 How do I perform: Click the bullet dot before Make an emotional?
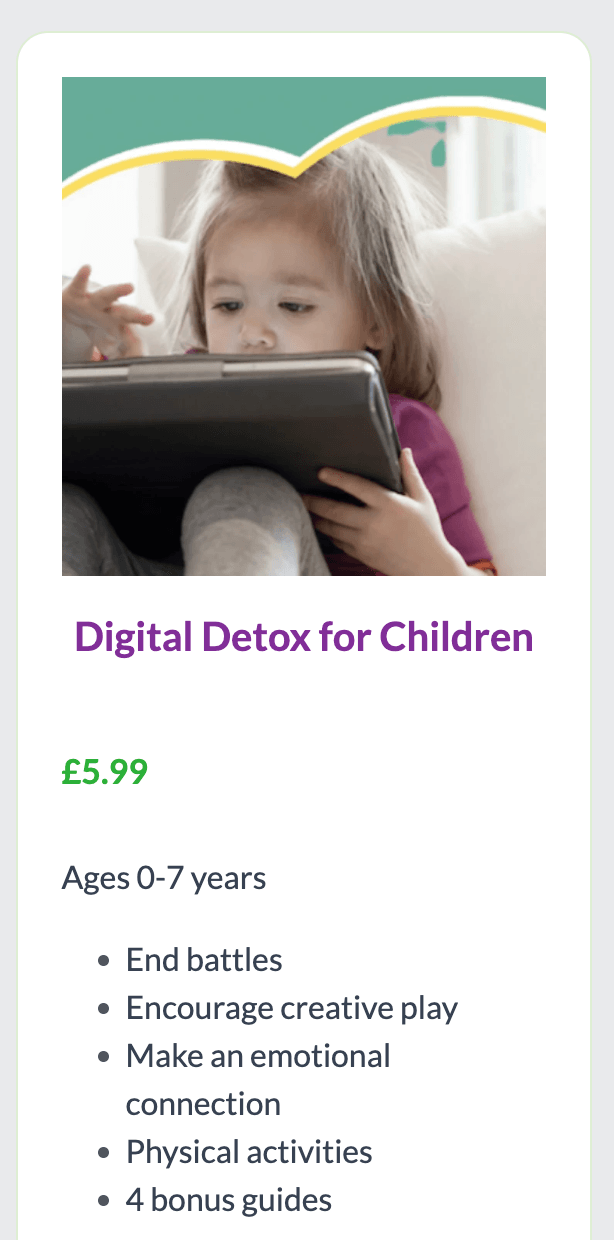(104, 1058)
